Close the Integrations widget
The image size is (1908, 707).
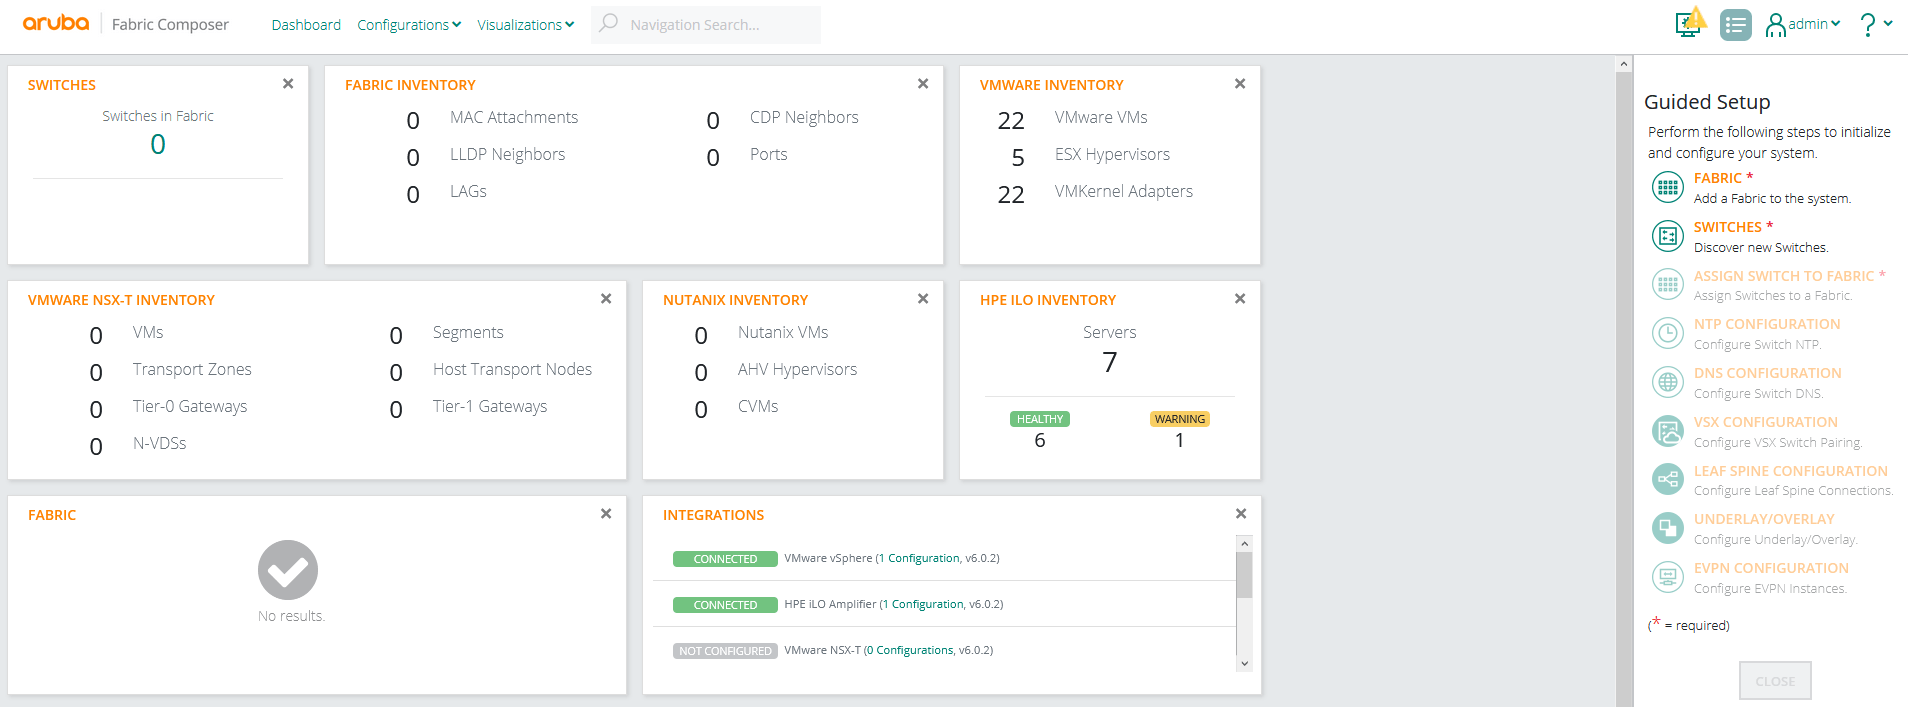1241,514
